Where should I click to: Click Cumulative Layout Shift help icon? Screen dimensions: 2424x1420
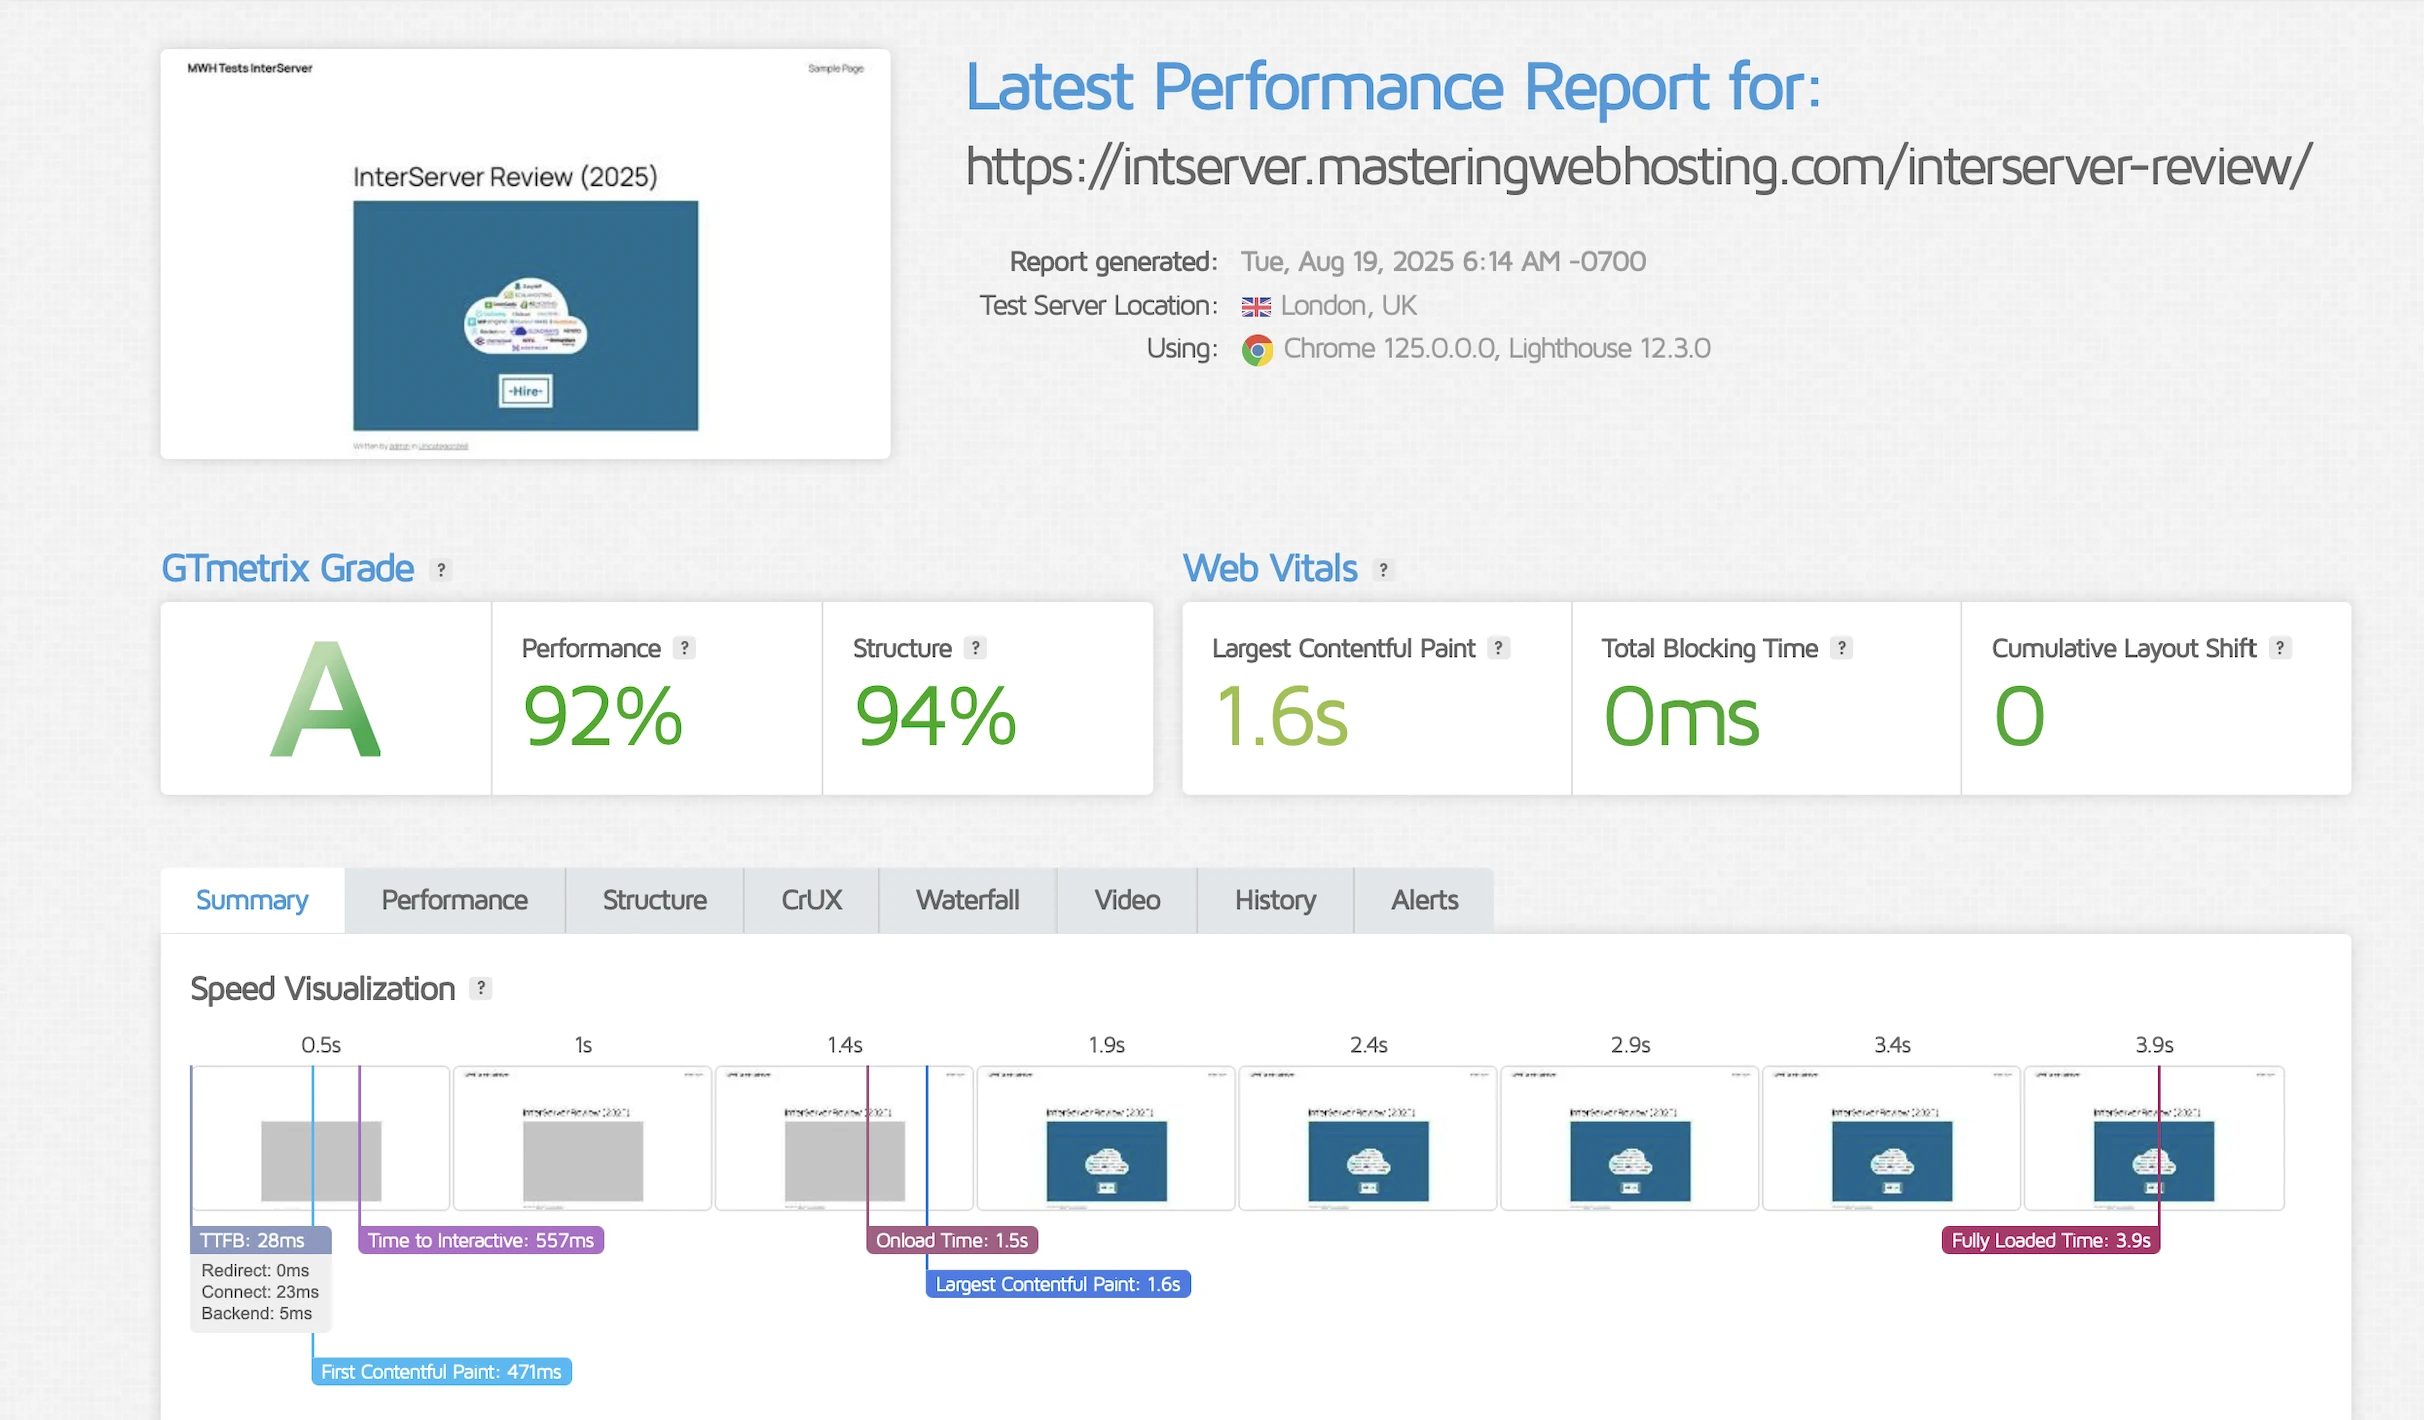point(2279,648)
